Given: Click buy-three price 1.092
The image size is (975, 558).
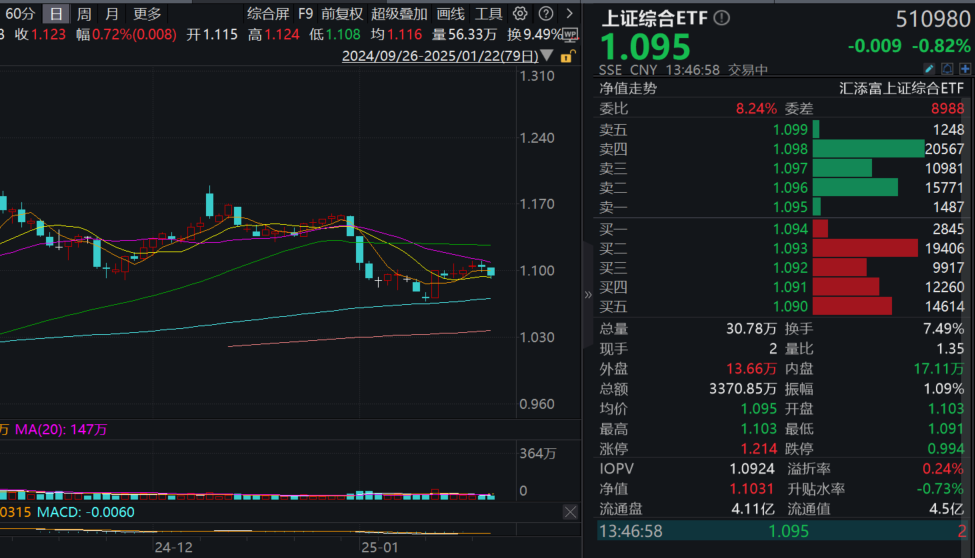Looking at the screenshot, I should pos(790,267).
